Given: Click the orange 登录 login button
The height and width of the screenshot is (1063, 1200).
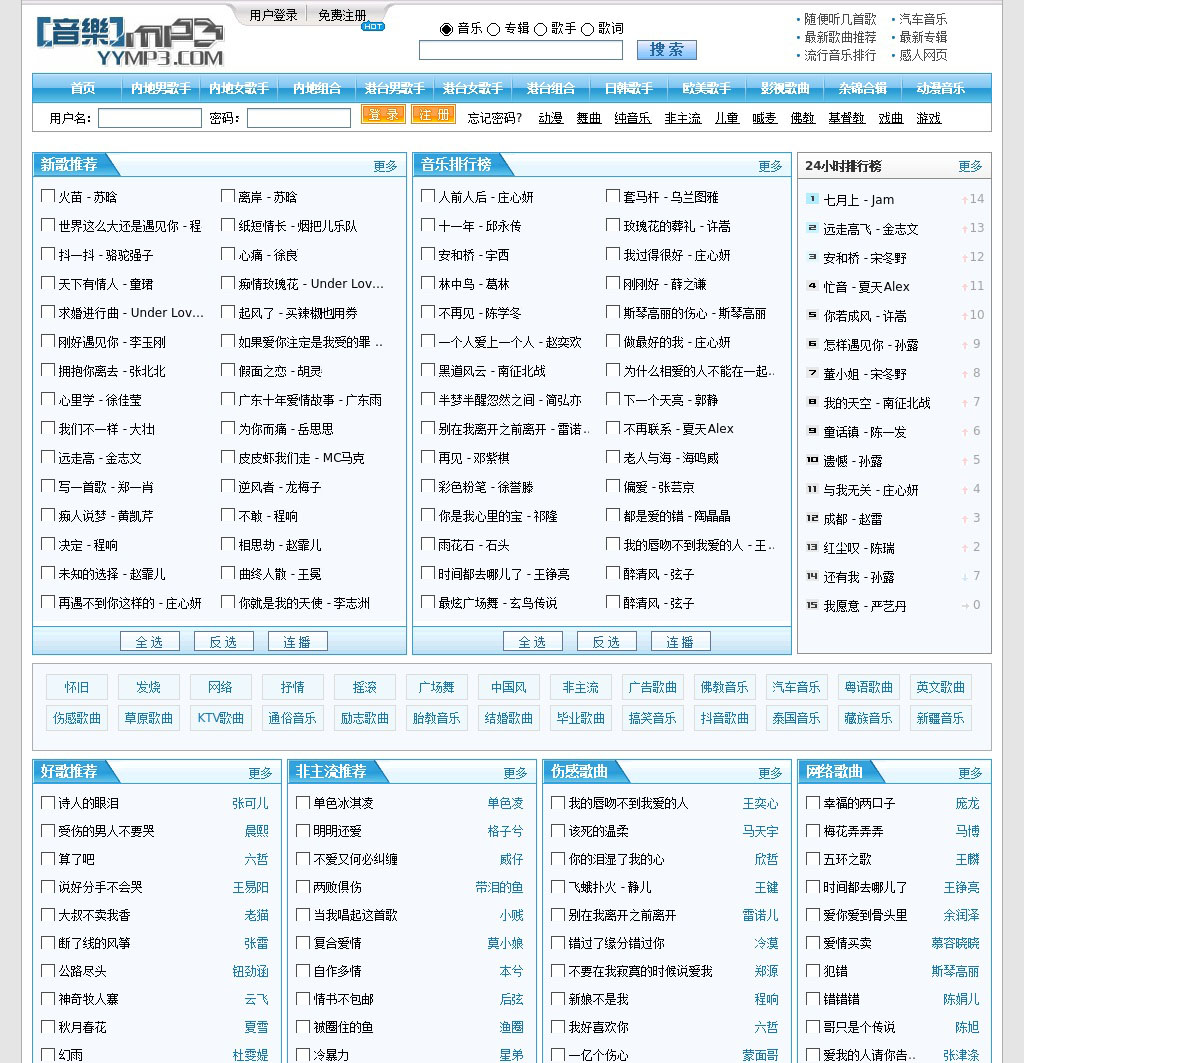Looking at the screenshot, I should click(x=383, y=115).
